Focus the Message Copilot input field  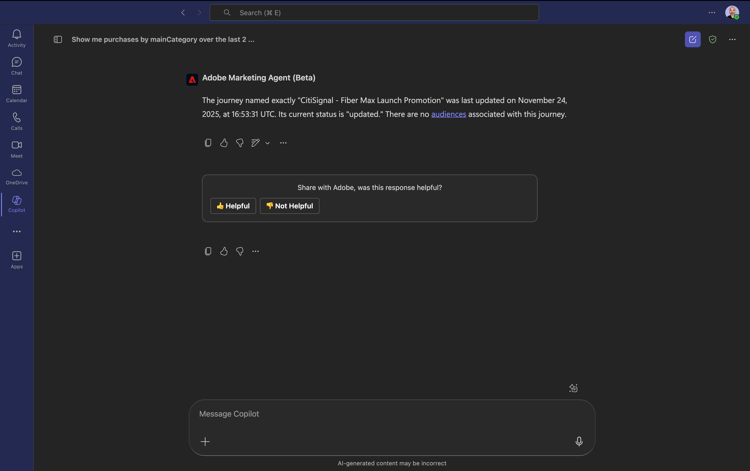coord(392,414)
